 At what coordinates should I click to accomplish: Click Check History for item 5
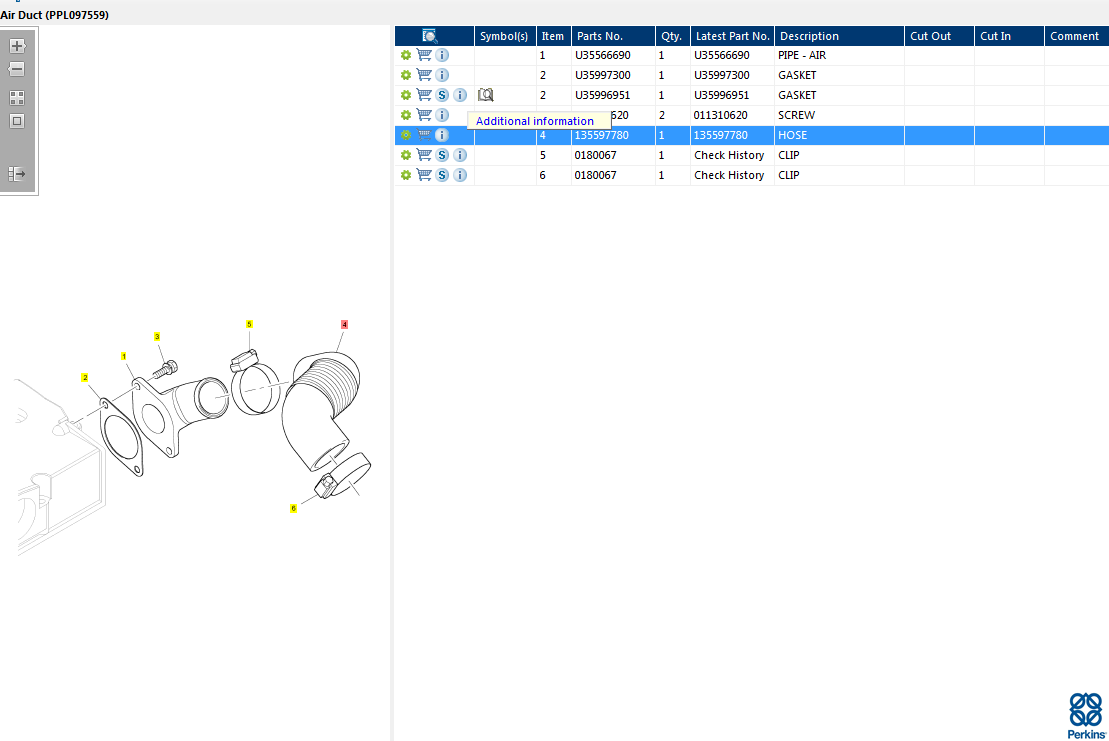729,155
